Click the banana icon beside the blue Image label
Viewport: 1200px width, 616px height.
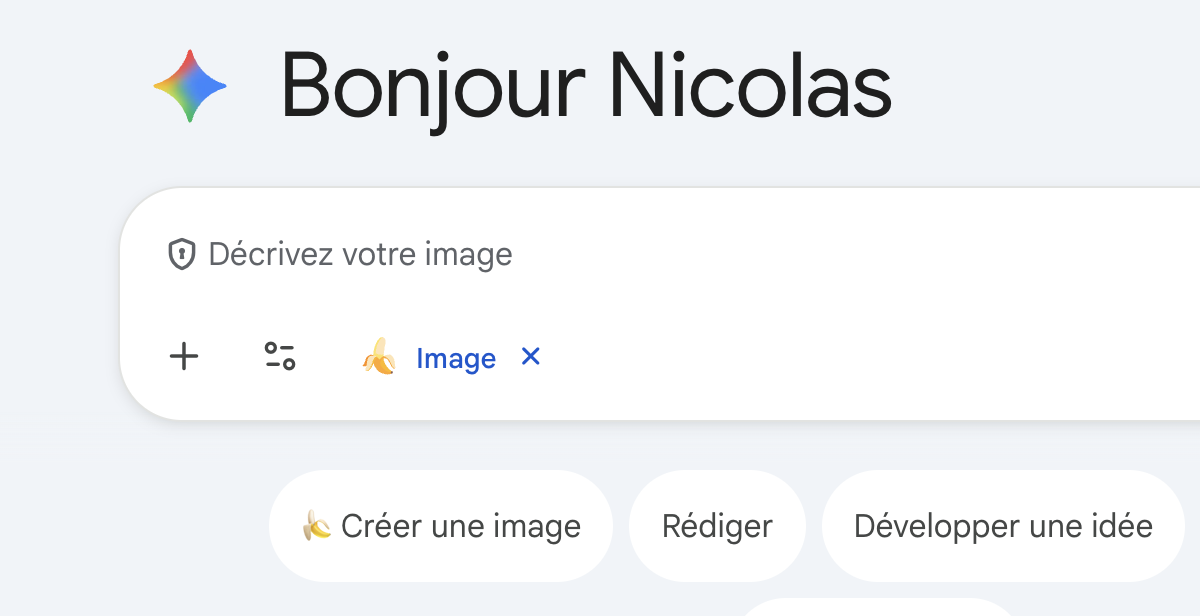pyautogui.click(x=379, y=357)
